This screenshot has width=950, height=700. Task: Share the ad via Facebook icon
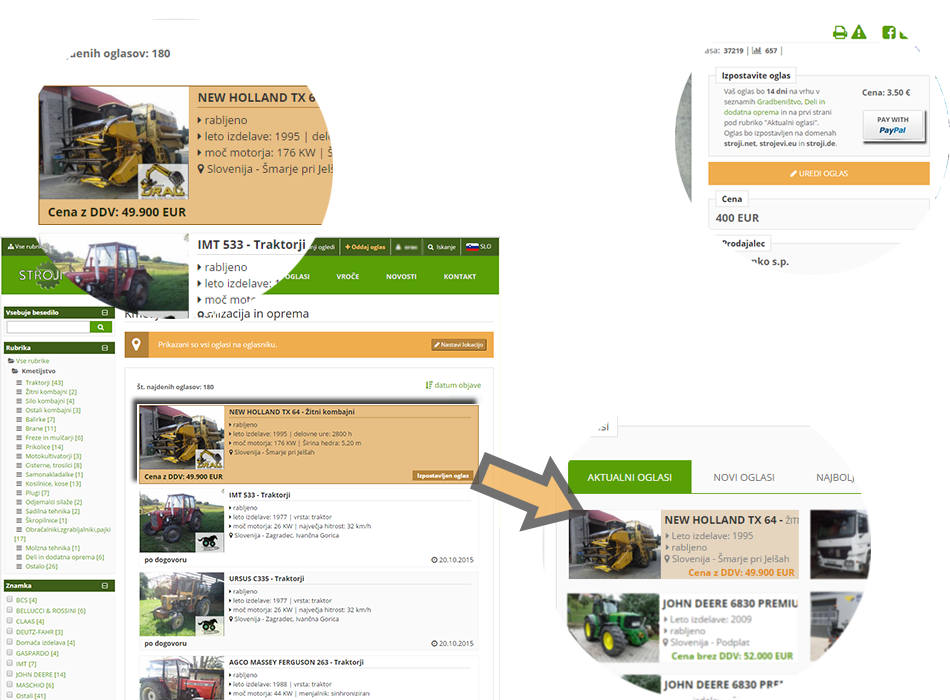[x=888, y=33]
